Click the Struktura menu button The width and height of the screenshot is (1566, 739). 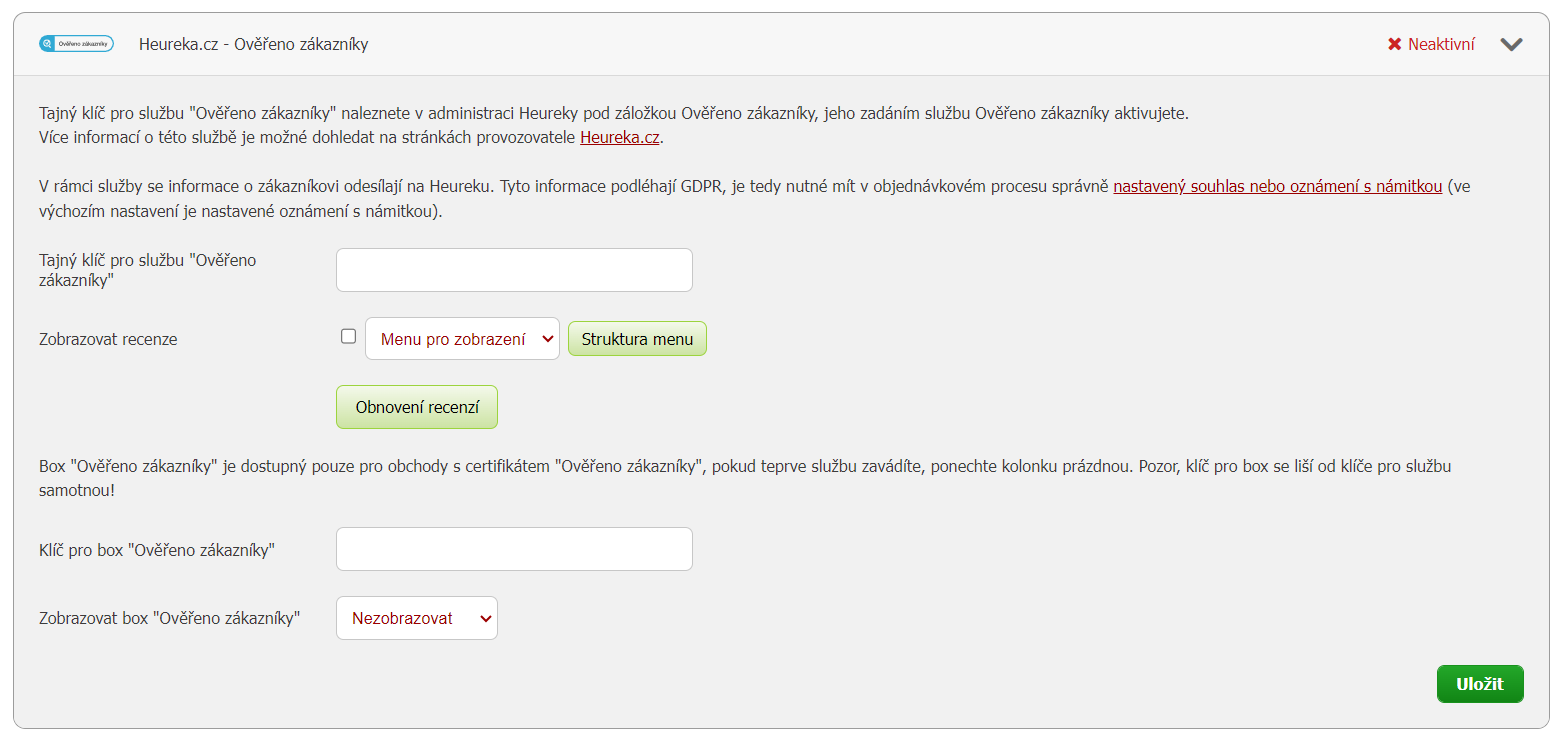637,339
